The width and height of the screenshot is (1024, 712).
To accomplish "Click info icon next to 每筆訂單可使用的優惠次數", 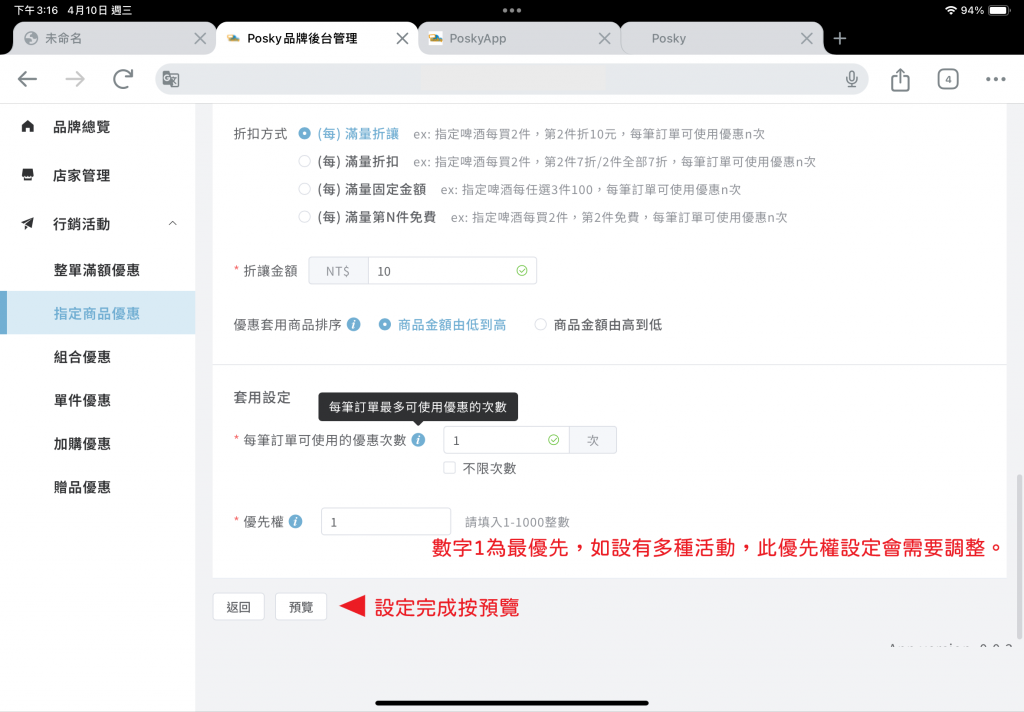I will 419,440.
